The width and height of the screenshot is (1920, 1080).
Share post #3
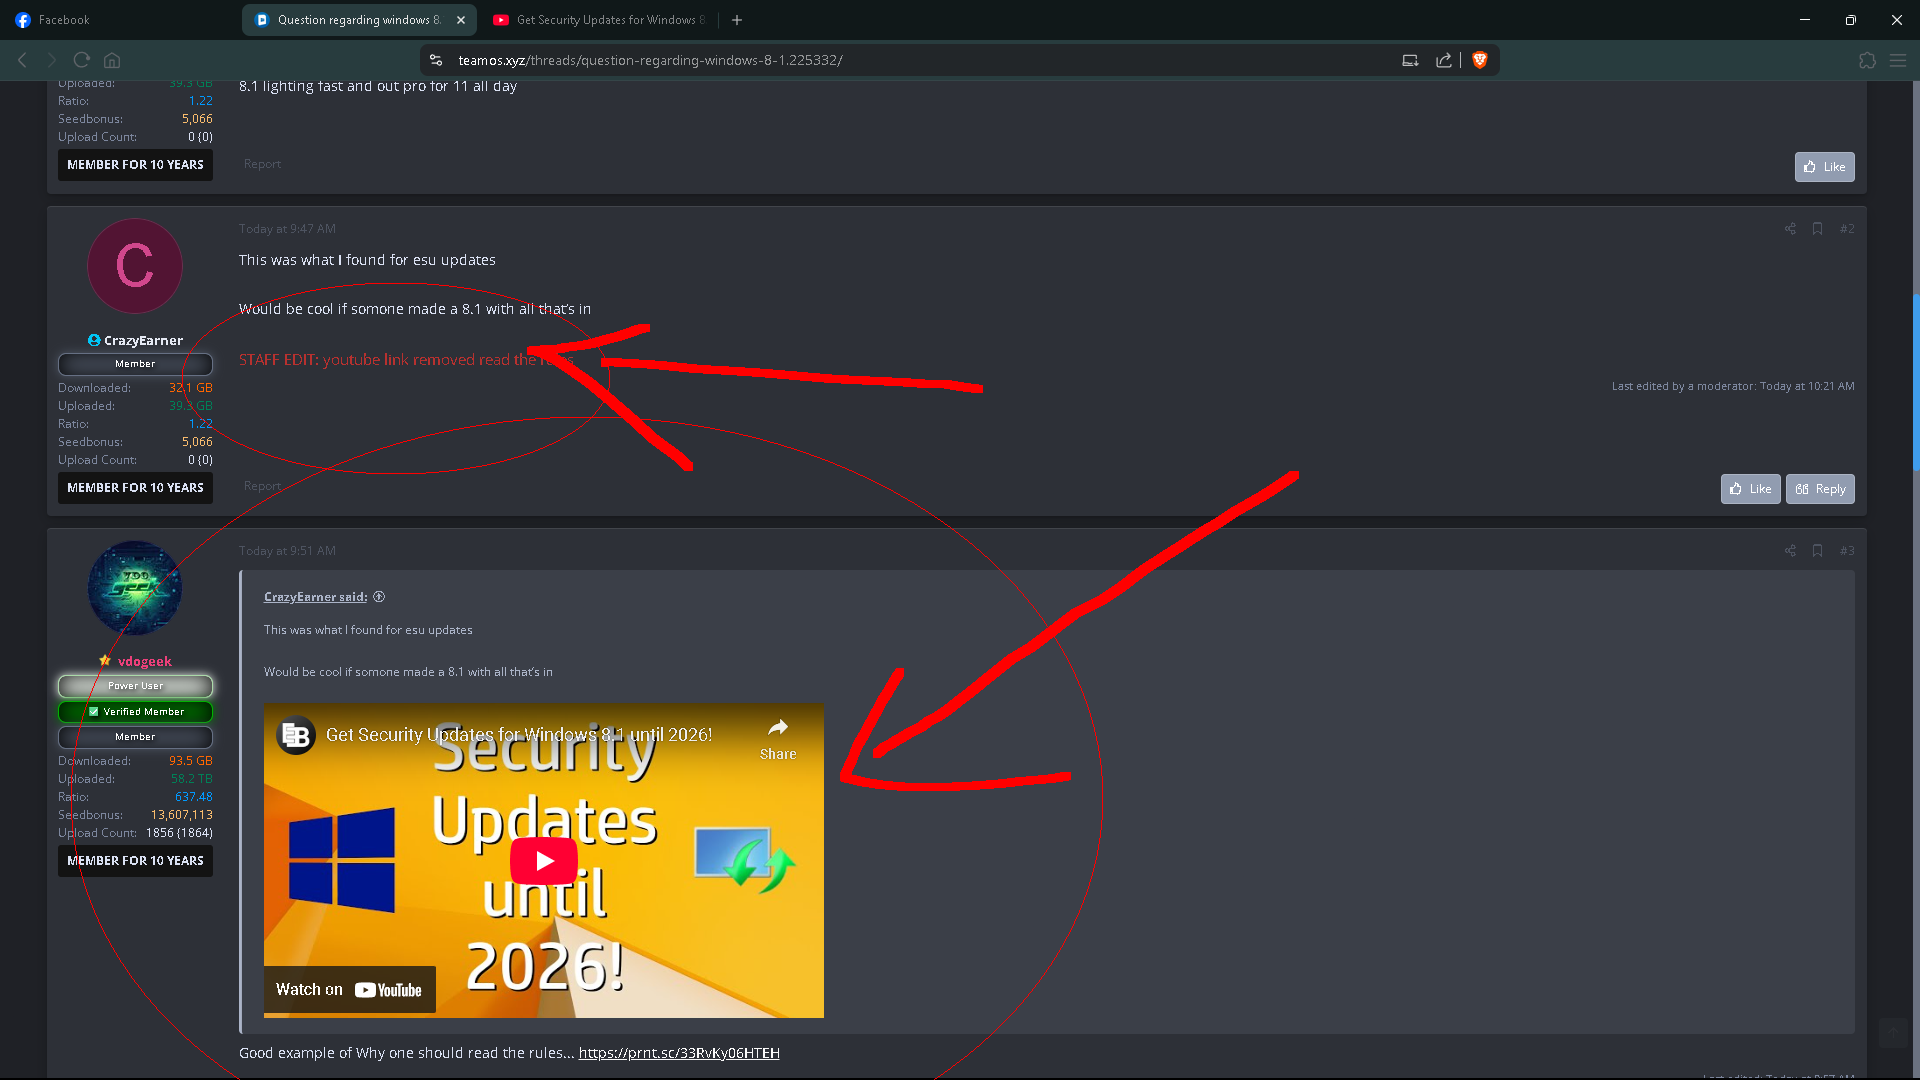[1790, 551]
